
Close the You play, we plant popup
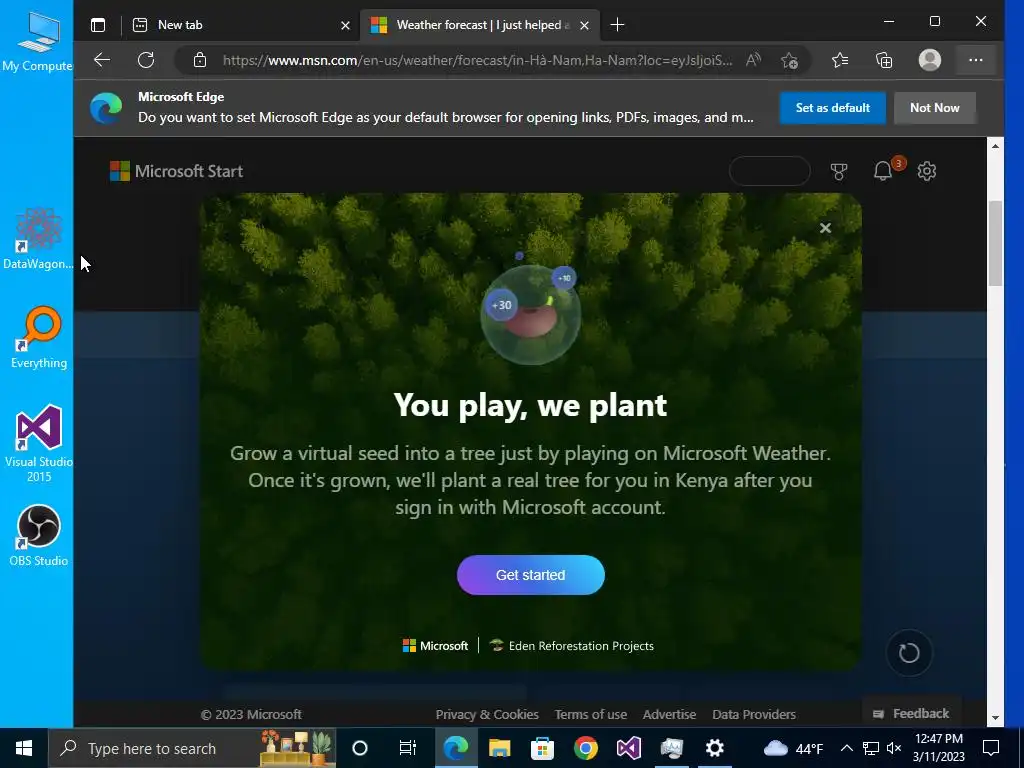point(825,228)
